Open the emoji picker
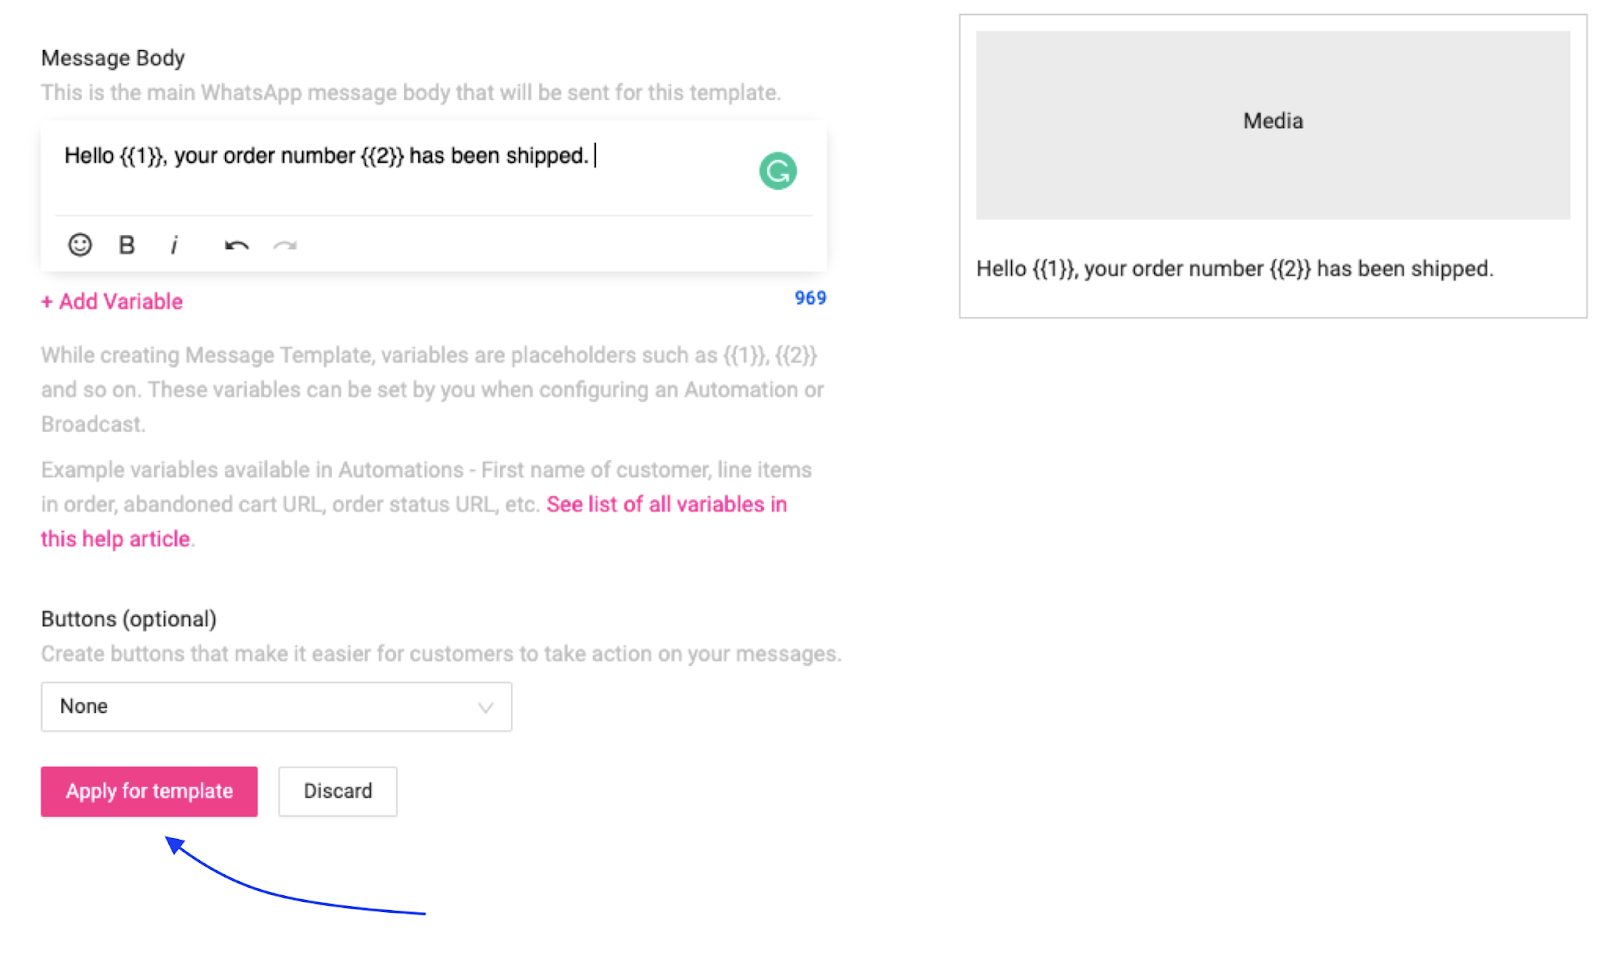This screenshot has height=970, width=1600. coord(79,245)
